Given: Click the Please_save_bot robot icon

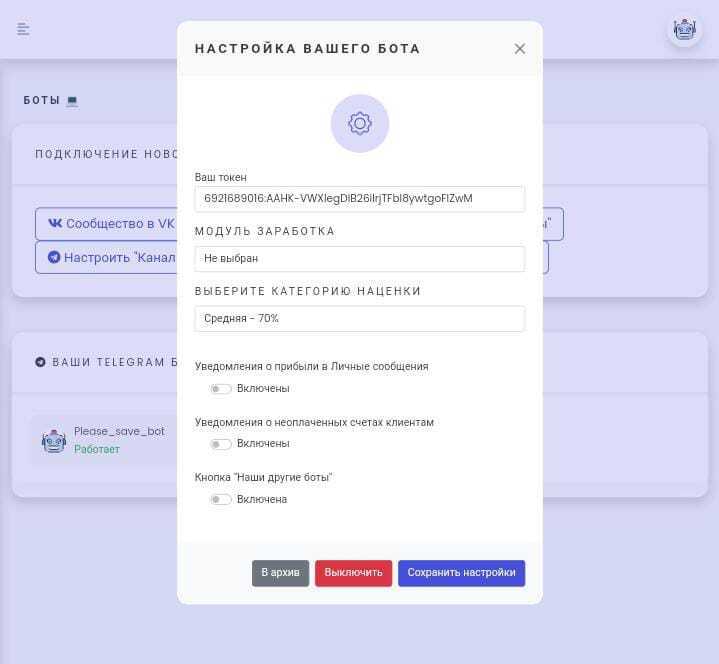Looking at the screenshot, I should tap(53, 441).
